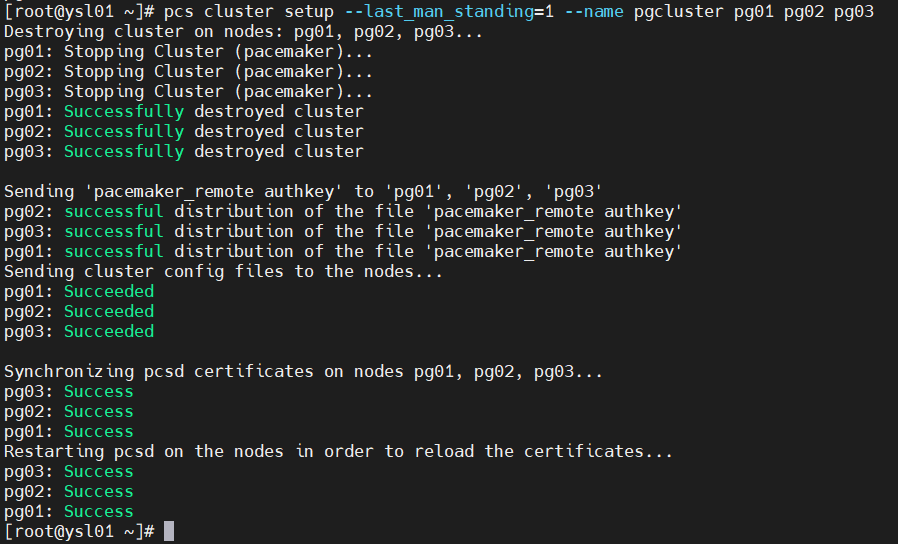Click the final '[root@ysl01 ~]#' prompt
This screenshot has width=898, height=544.
79,532
